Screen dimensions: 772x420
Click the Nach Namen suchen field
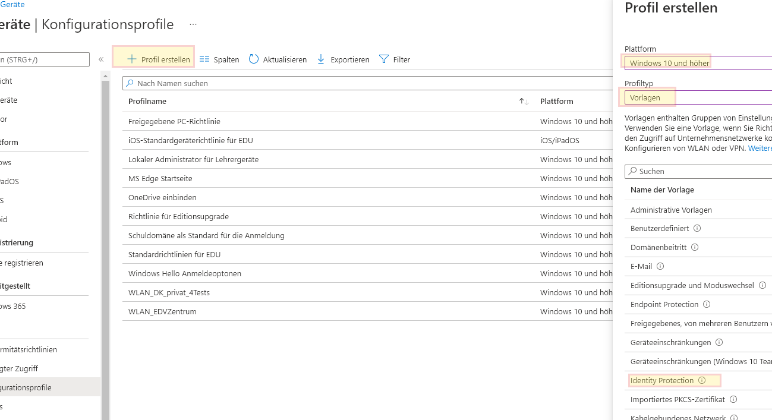(x=320, y=83)
